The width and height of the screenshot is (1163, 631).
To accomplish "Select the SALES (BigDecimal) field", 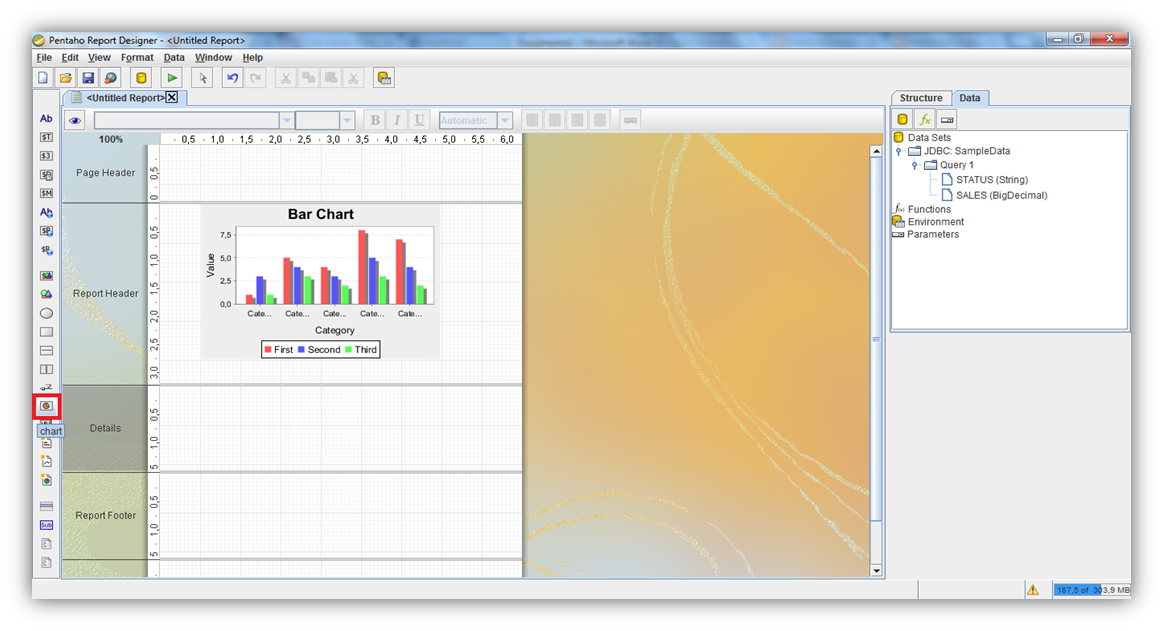I will tap(1001, 195).
